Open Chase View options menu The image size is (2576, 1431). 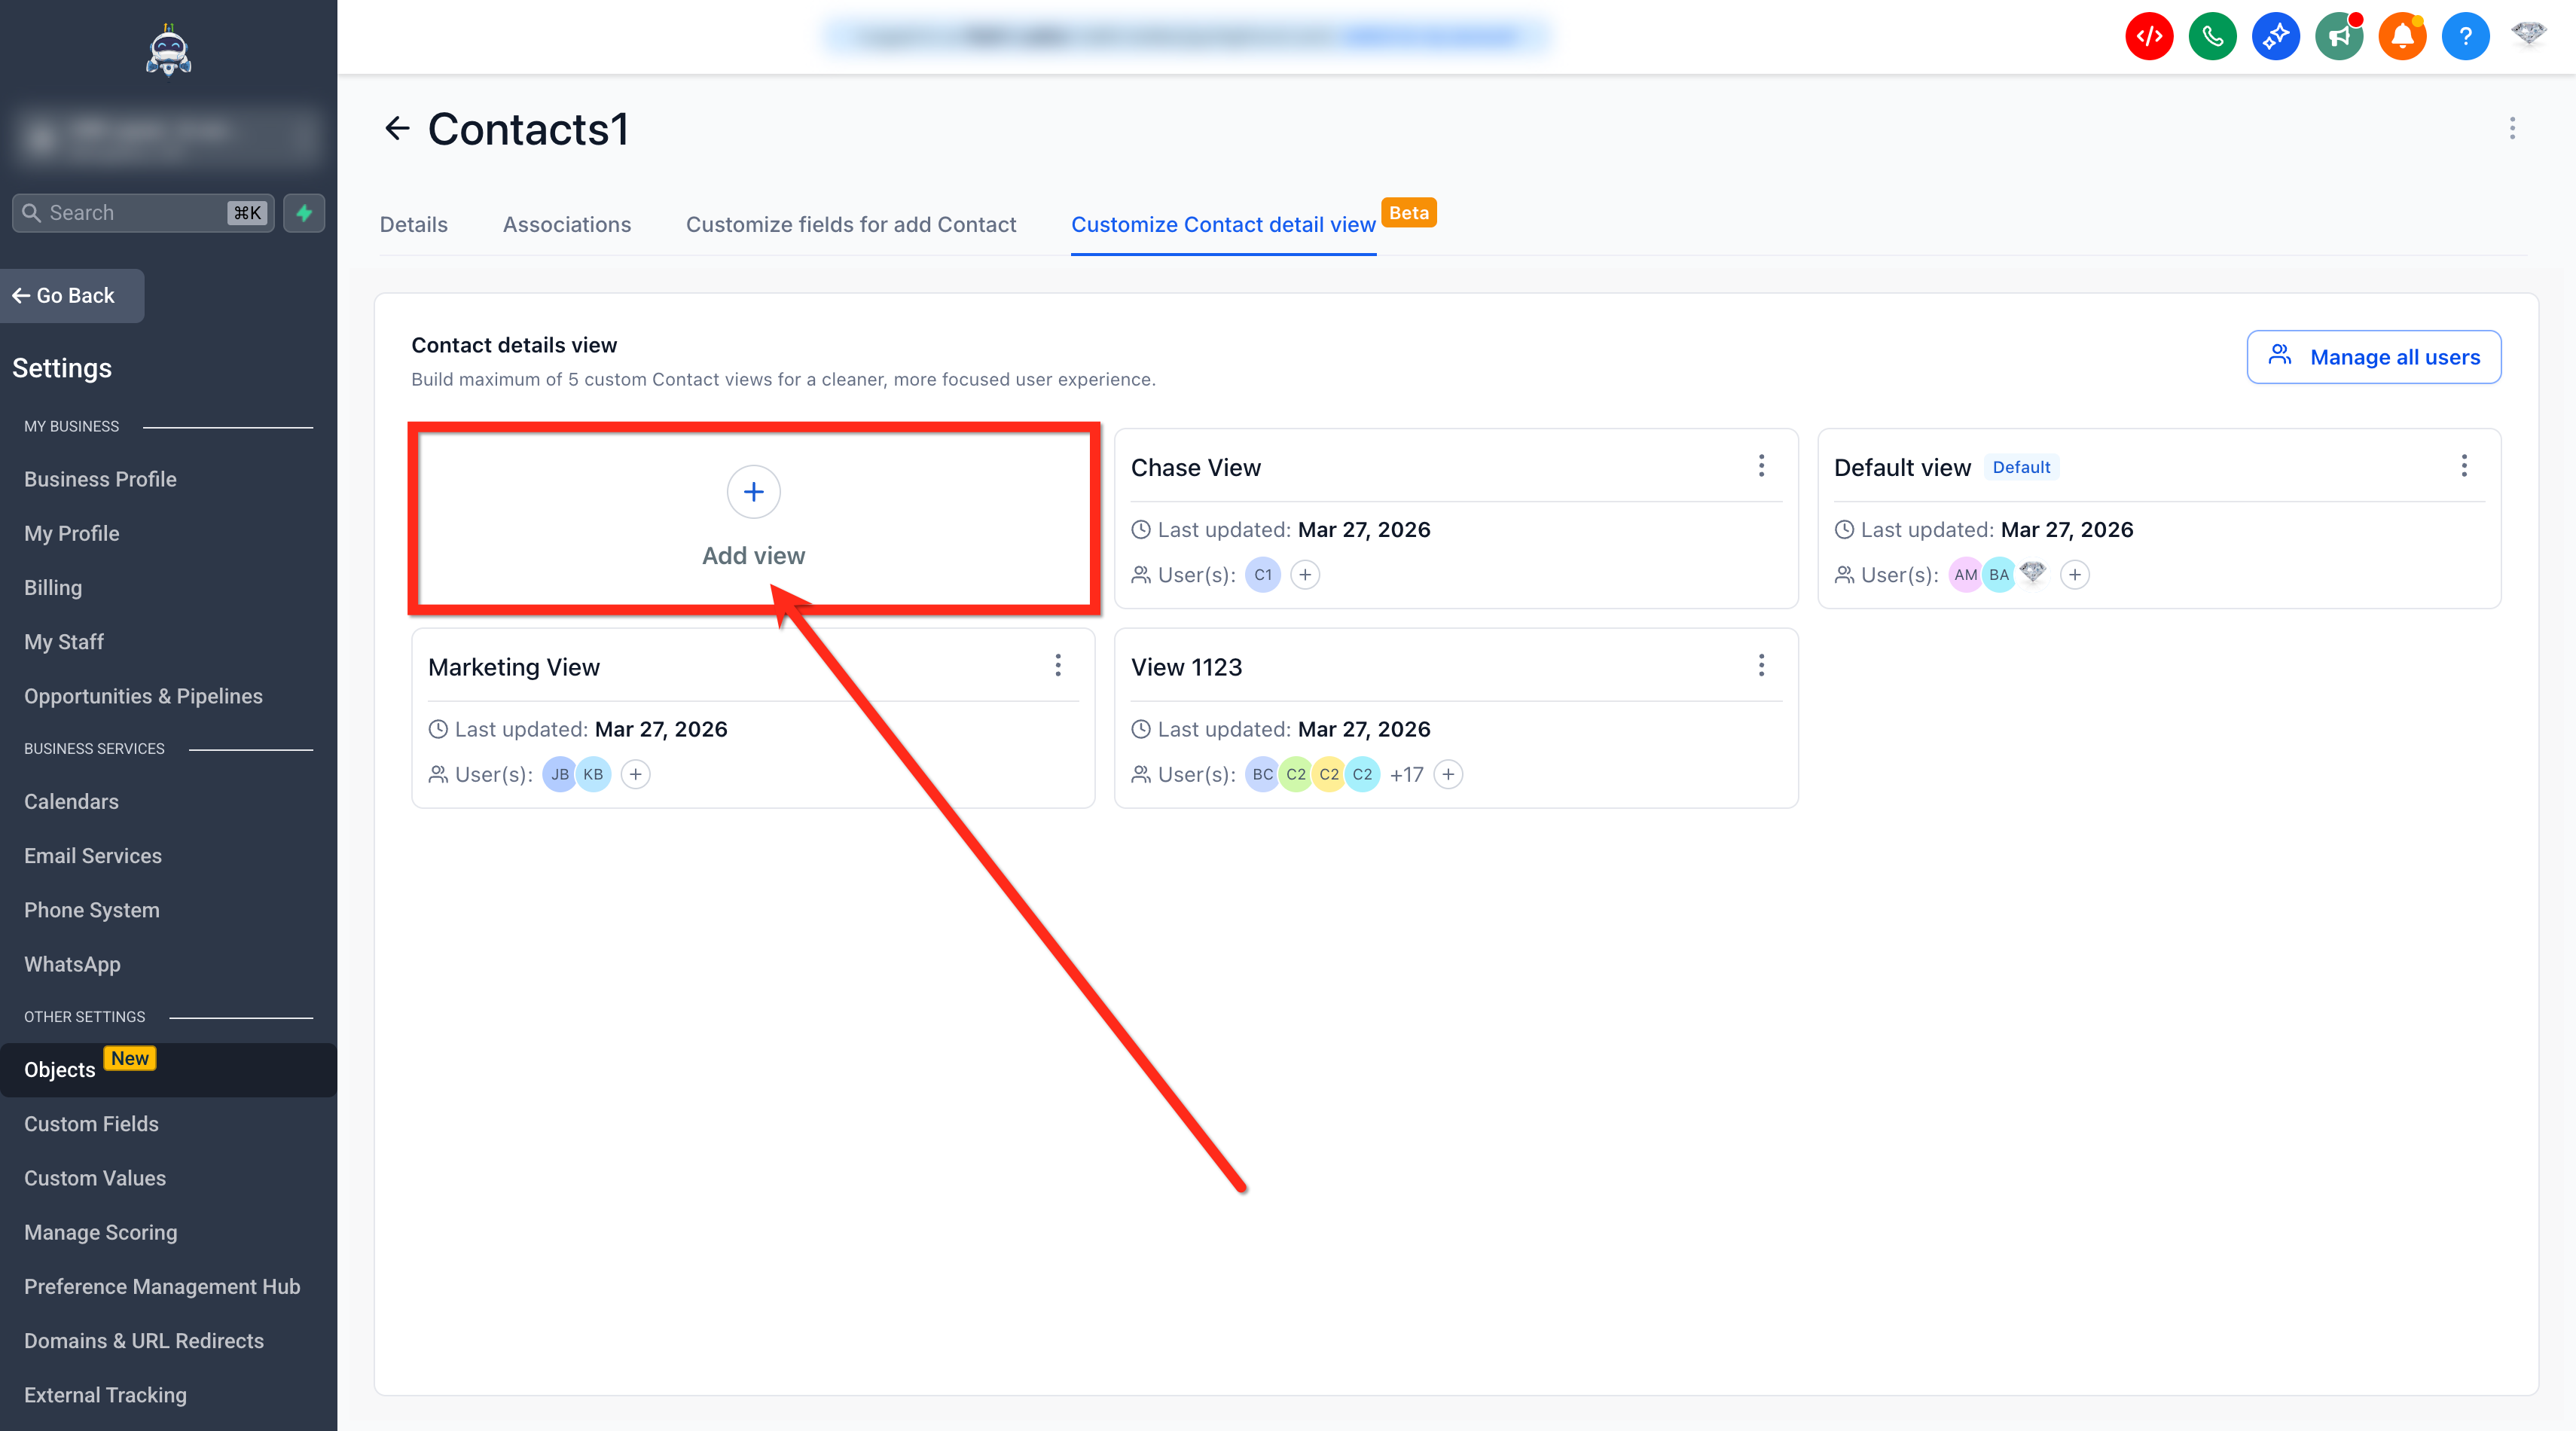coord(1761,466)
